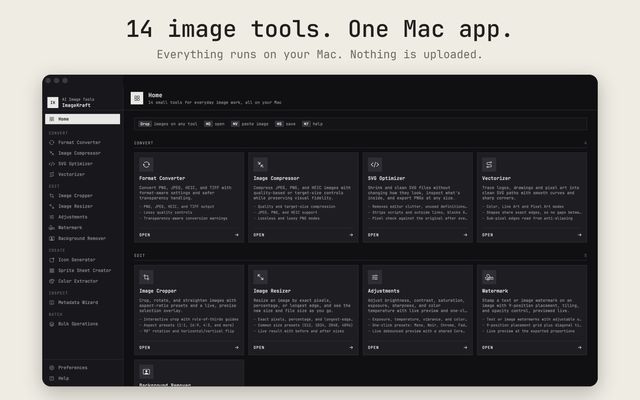Click the Image Resizer card icon
The image size is (640, 400).
(260, 277)
